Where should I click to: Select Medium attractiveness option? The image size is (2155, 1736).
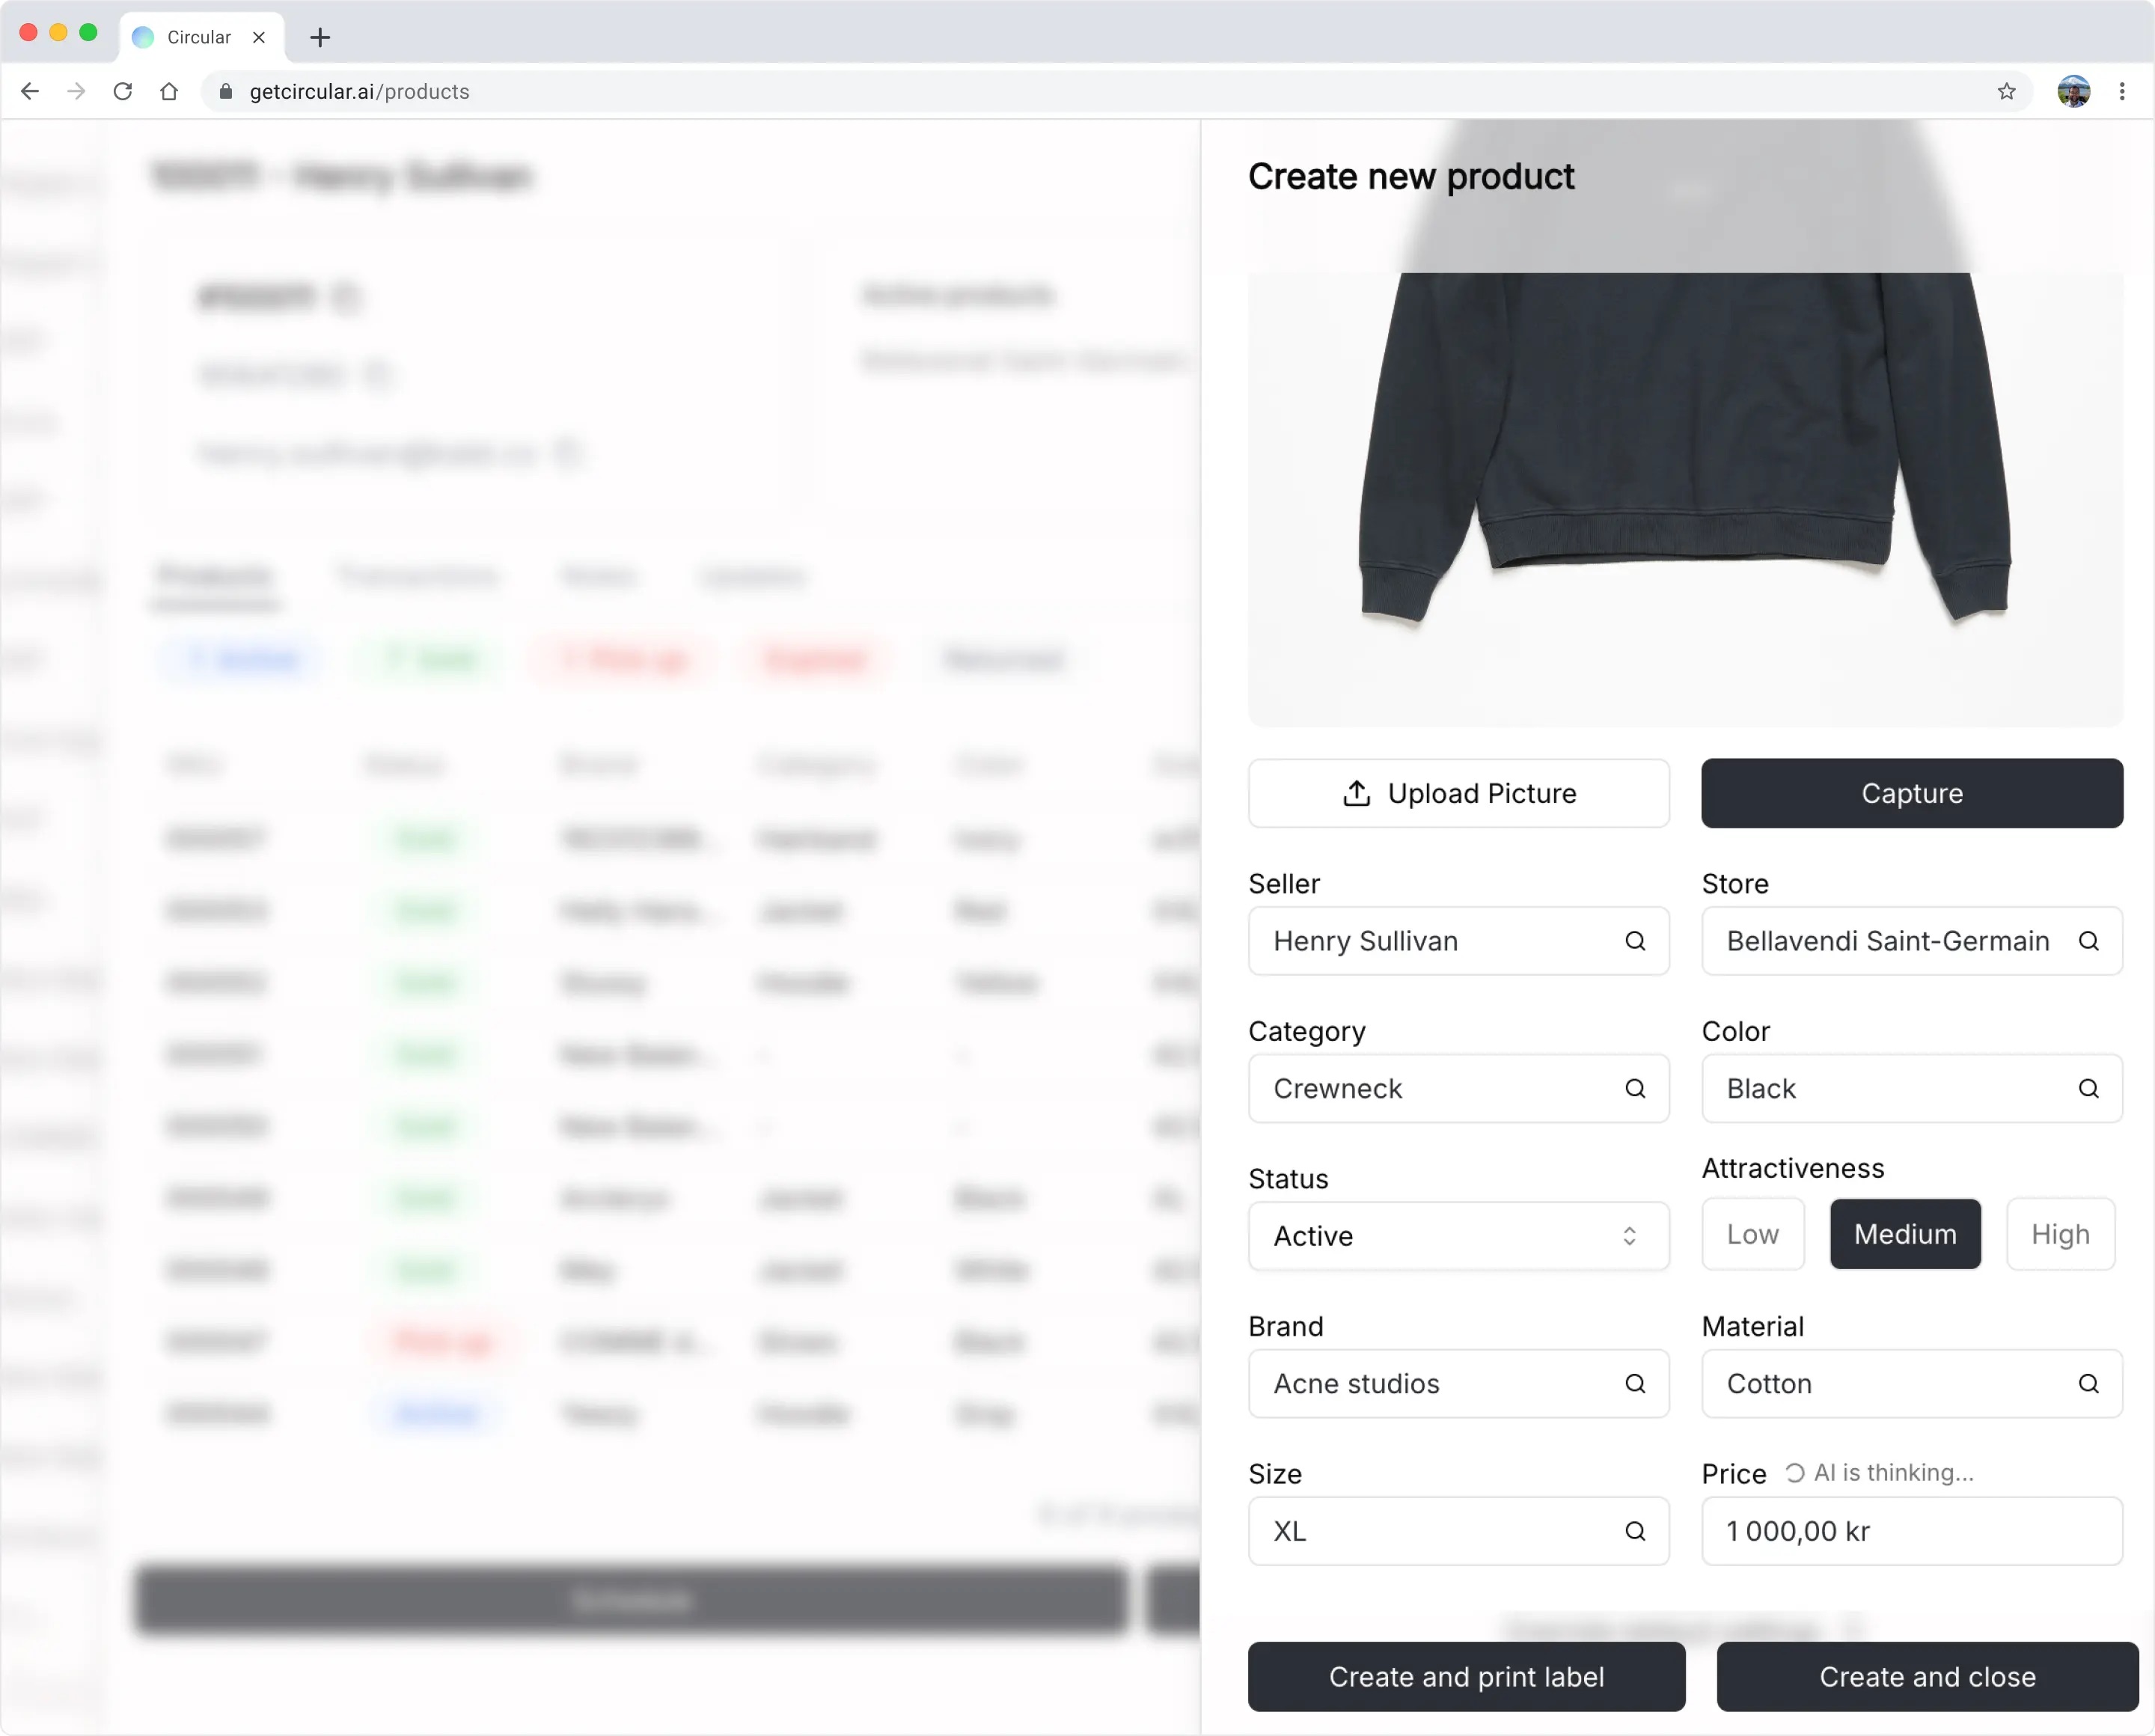(1904, 1234)
